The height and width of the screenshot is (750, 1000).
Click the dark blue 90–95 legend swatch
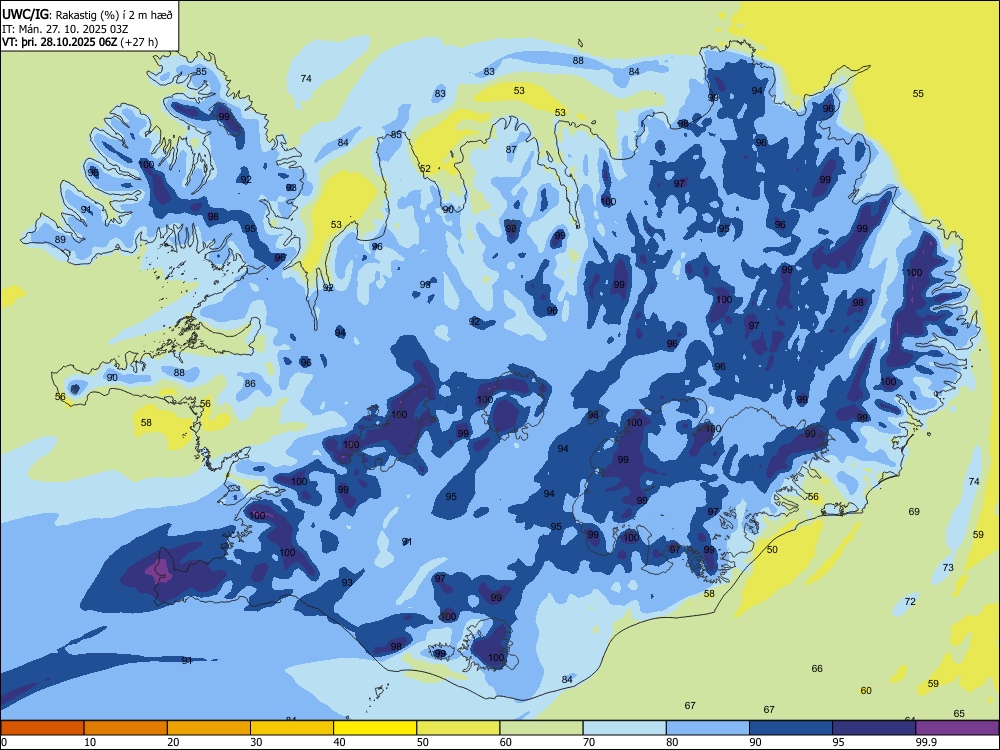tap(791, 728)
